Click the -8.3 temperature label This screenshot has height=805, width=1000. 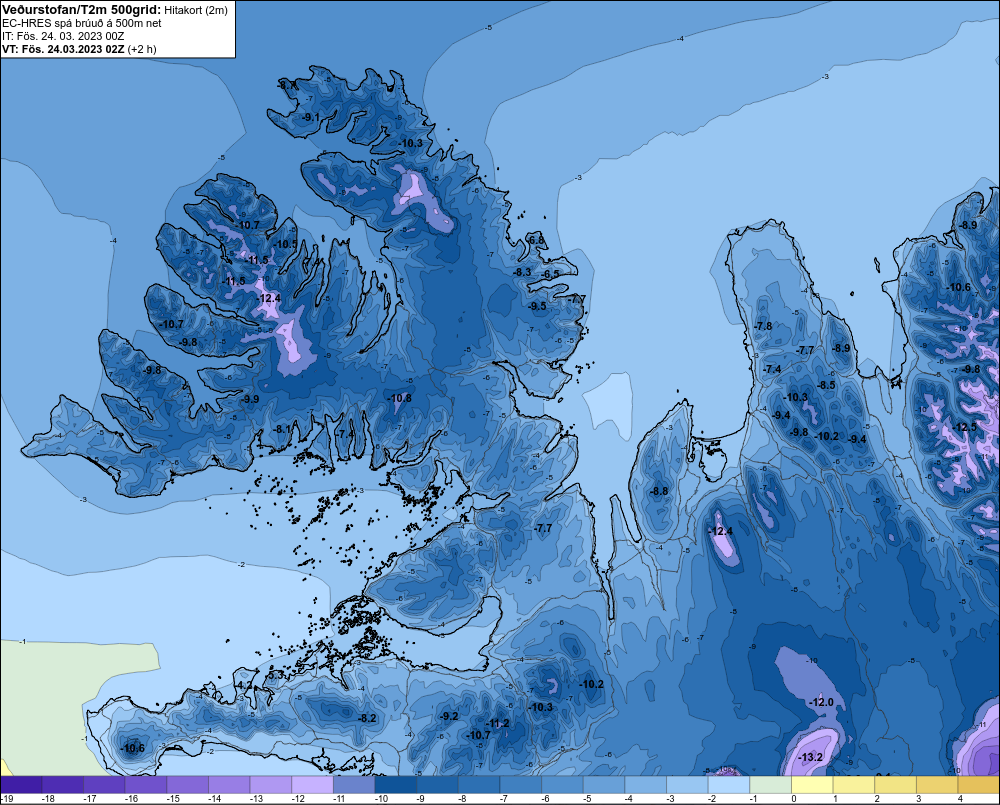[x=522, y=272]
